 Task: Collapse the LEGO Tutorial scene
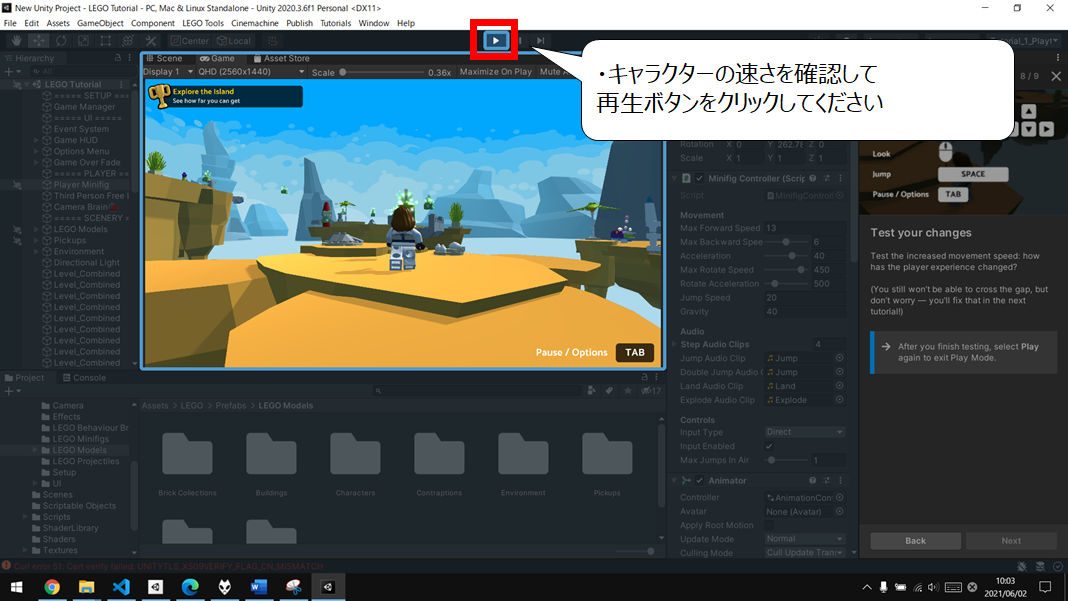coord(27,84)
